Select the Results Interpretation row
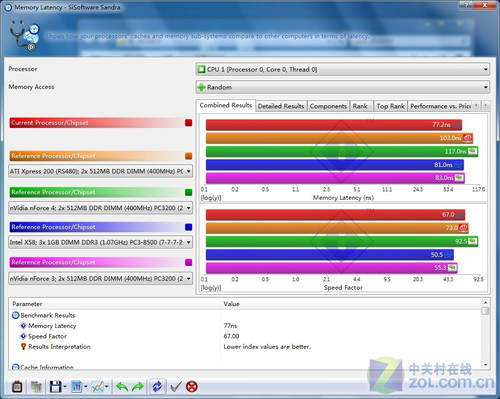This screenshot has height=399, width=500. (x=247, y=347)
